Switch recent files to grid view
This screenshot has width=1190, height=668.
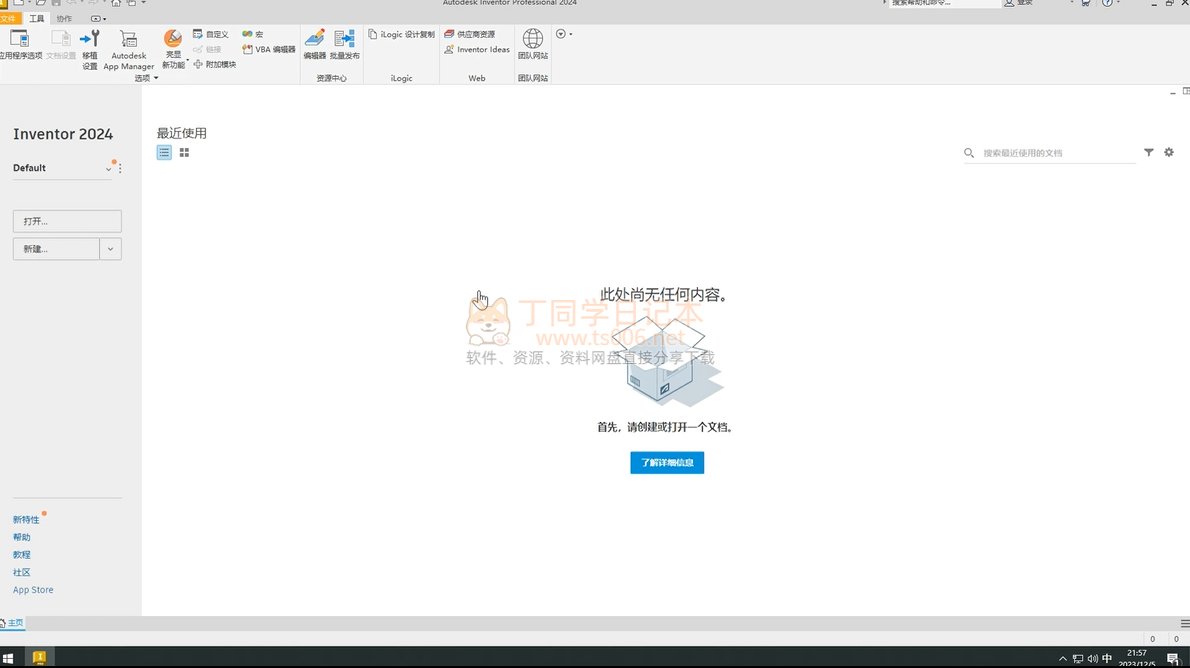184,153
